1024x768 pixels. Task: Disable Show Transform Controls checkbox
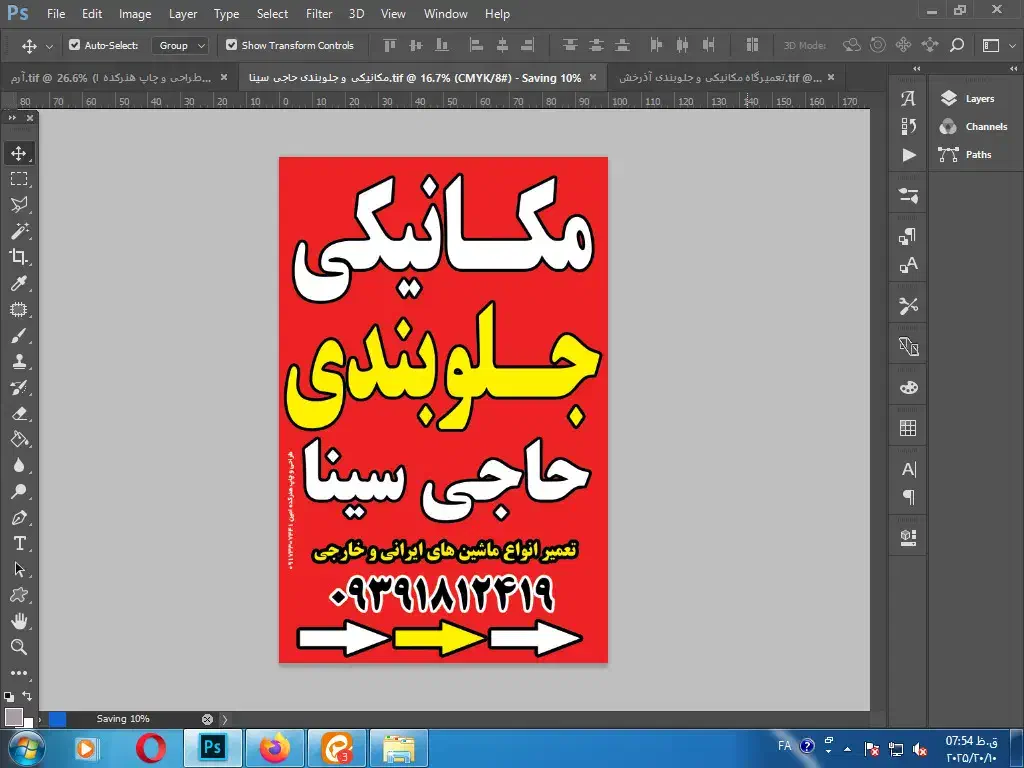pos(231,45)
